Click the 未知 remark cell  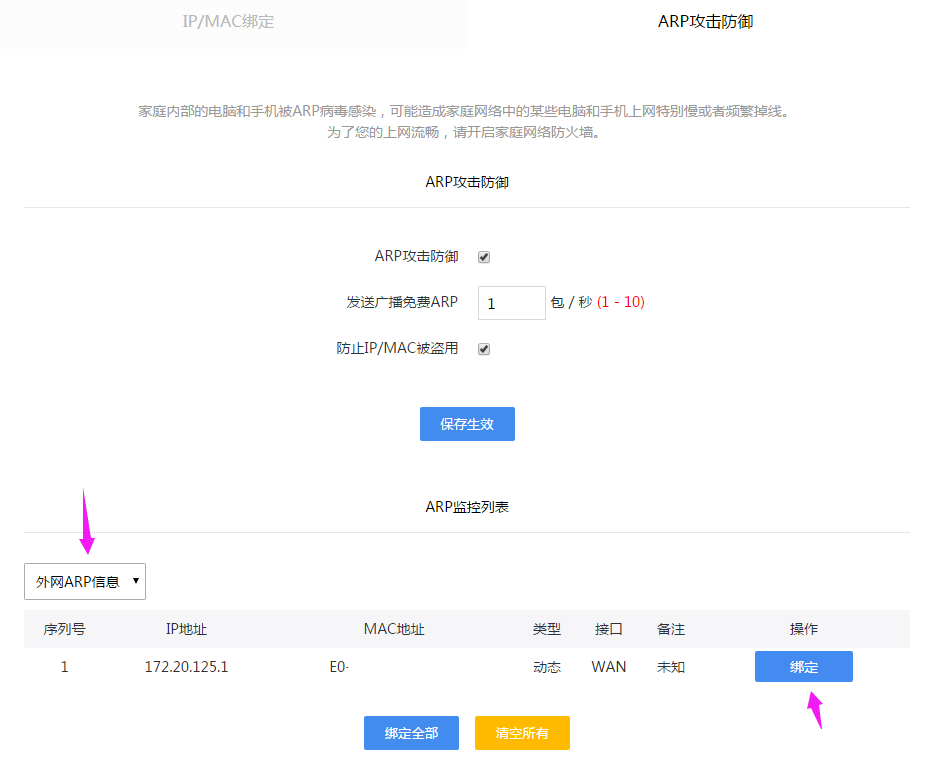[671, 667]
